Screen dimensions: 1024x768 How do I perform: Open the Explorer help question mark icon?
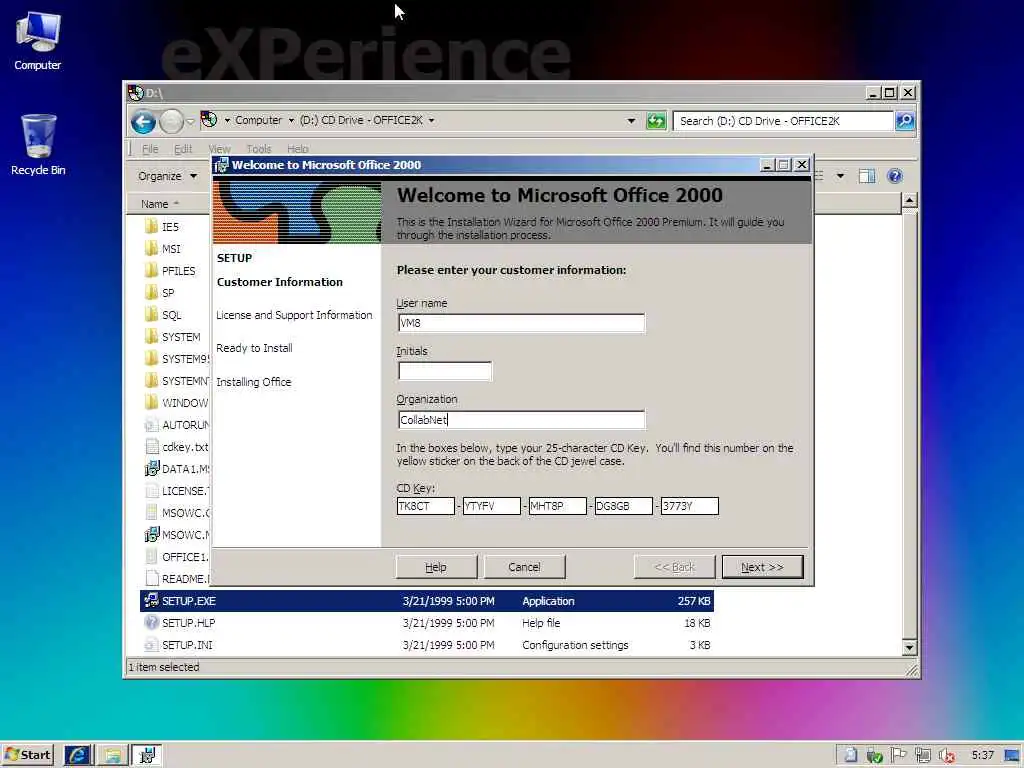(x=895, y=176)
